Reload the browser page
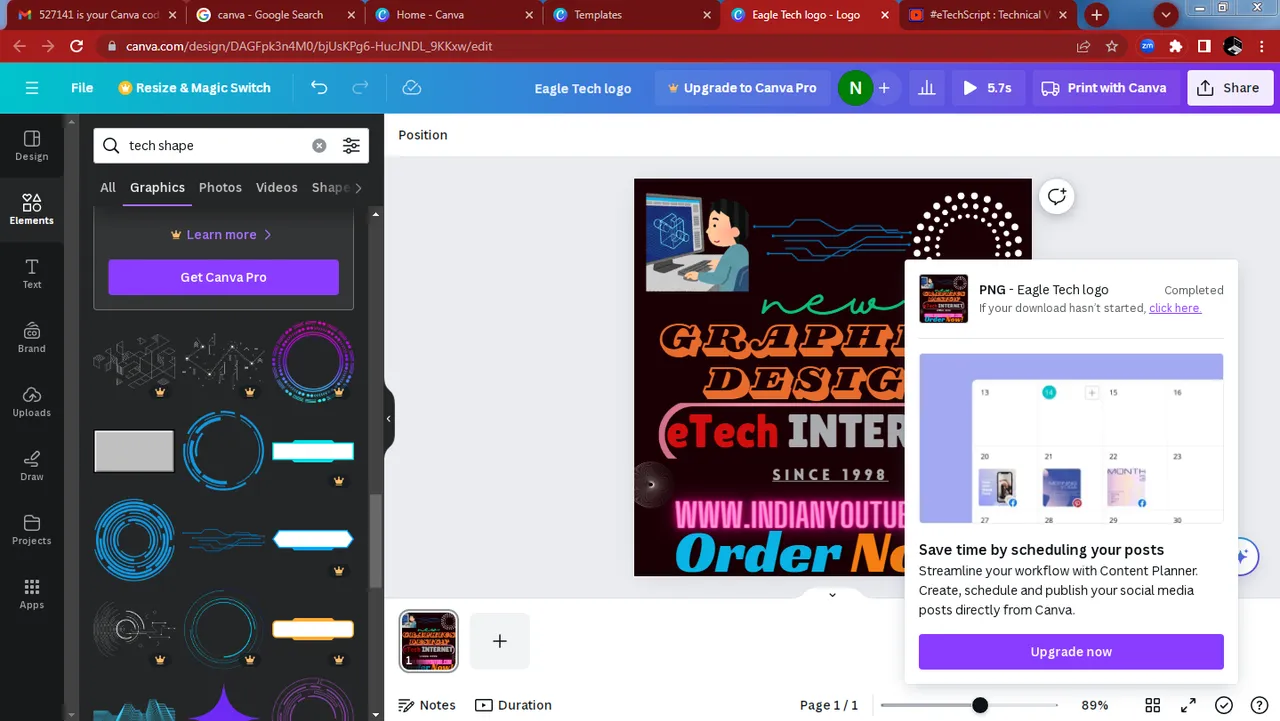The image size is (1280, 721). 76,46
